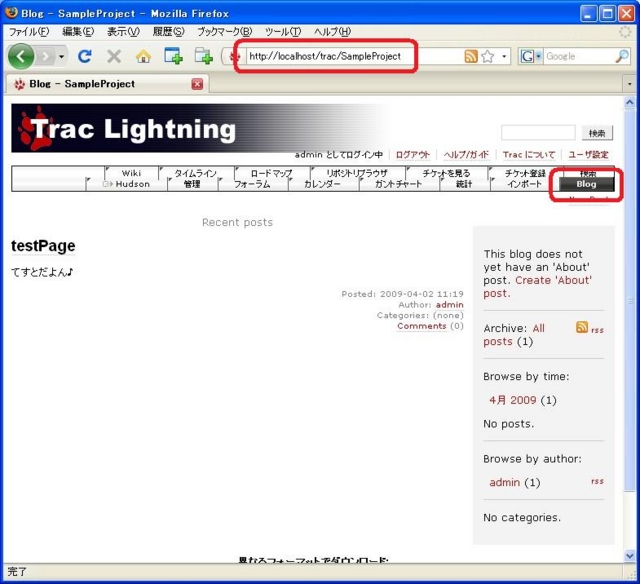
Task: Open the Trac について link
Action: [529, 155]
